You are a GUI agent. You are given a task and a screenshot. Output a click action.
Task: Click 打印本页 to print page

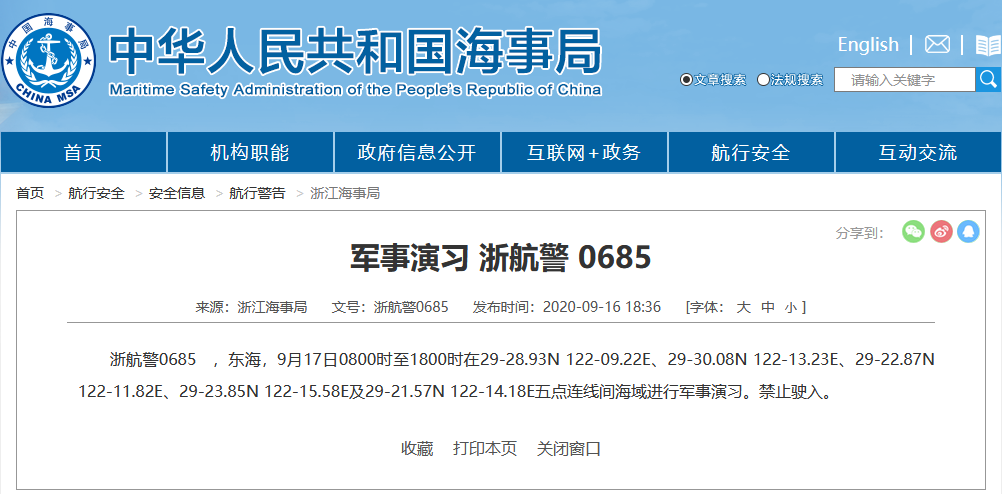(x=485, y=449)
